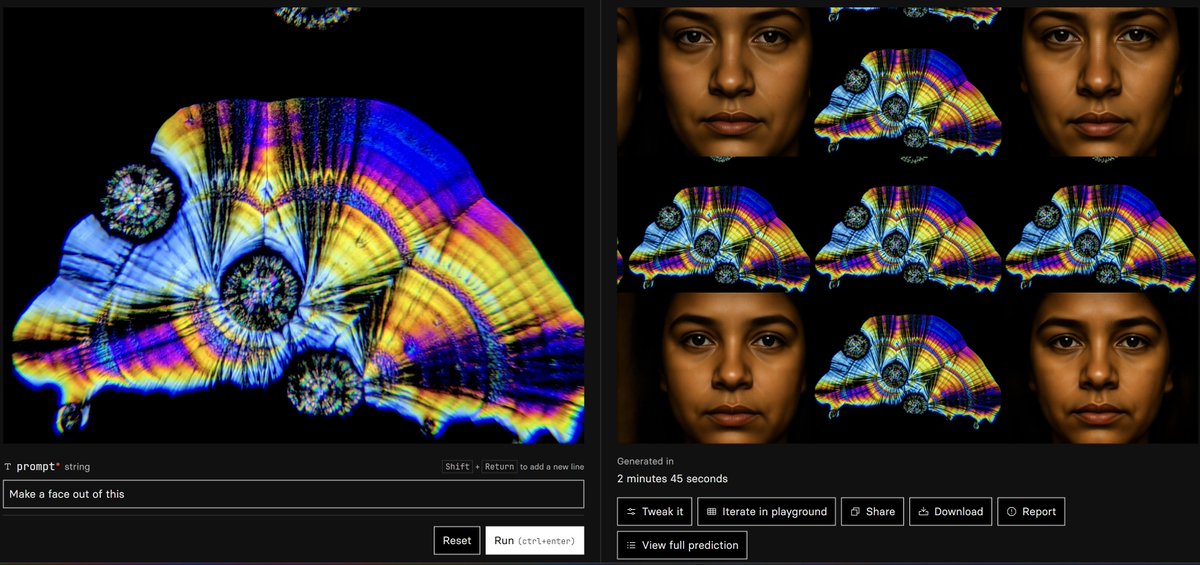Click the download arrow icon
Image resolution: width=1200 pixels, height=565 pixels.
pyautogui.click(x=923, y=512)
